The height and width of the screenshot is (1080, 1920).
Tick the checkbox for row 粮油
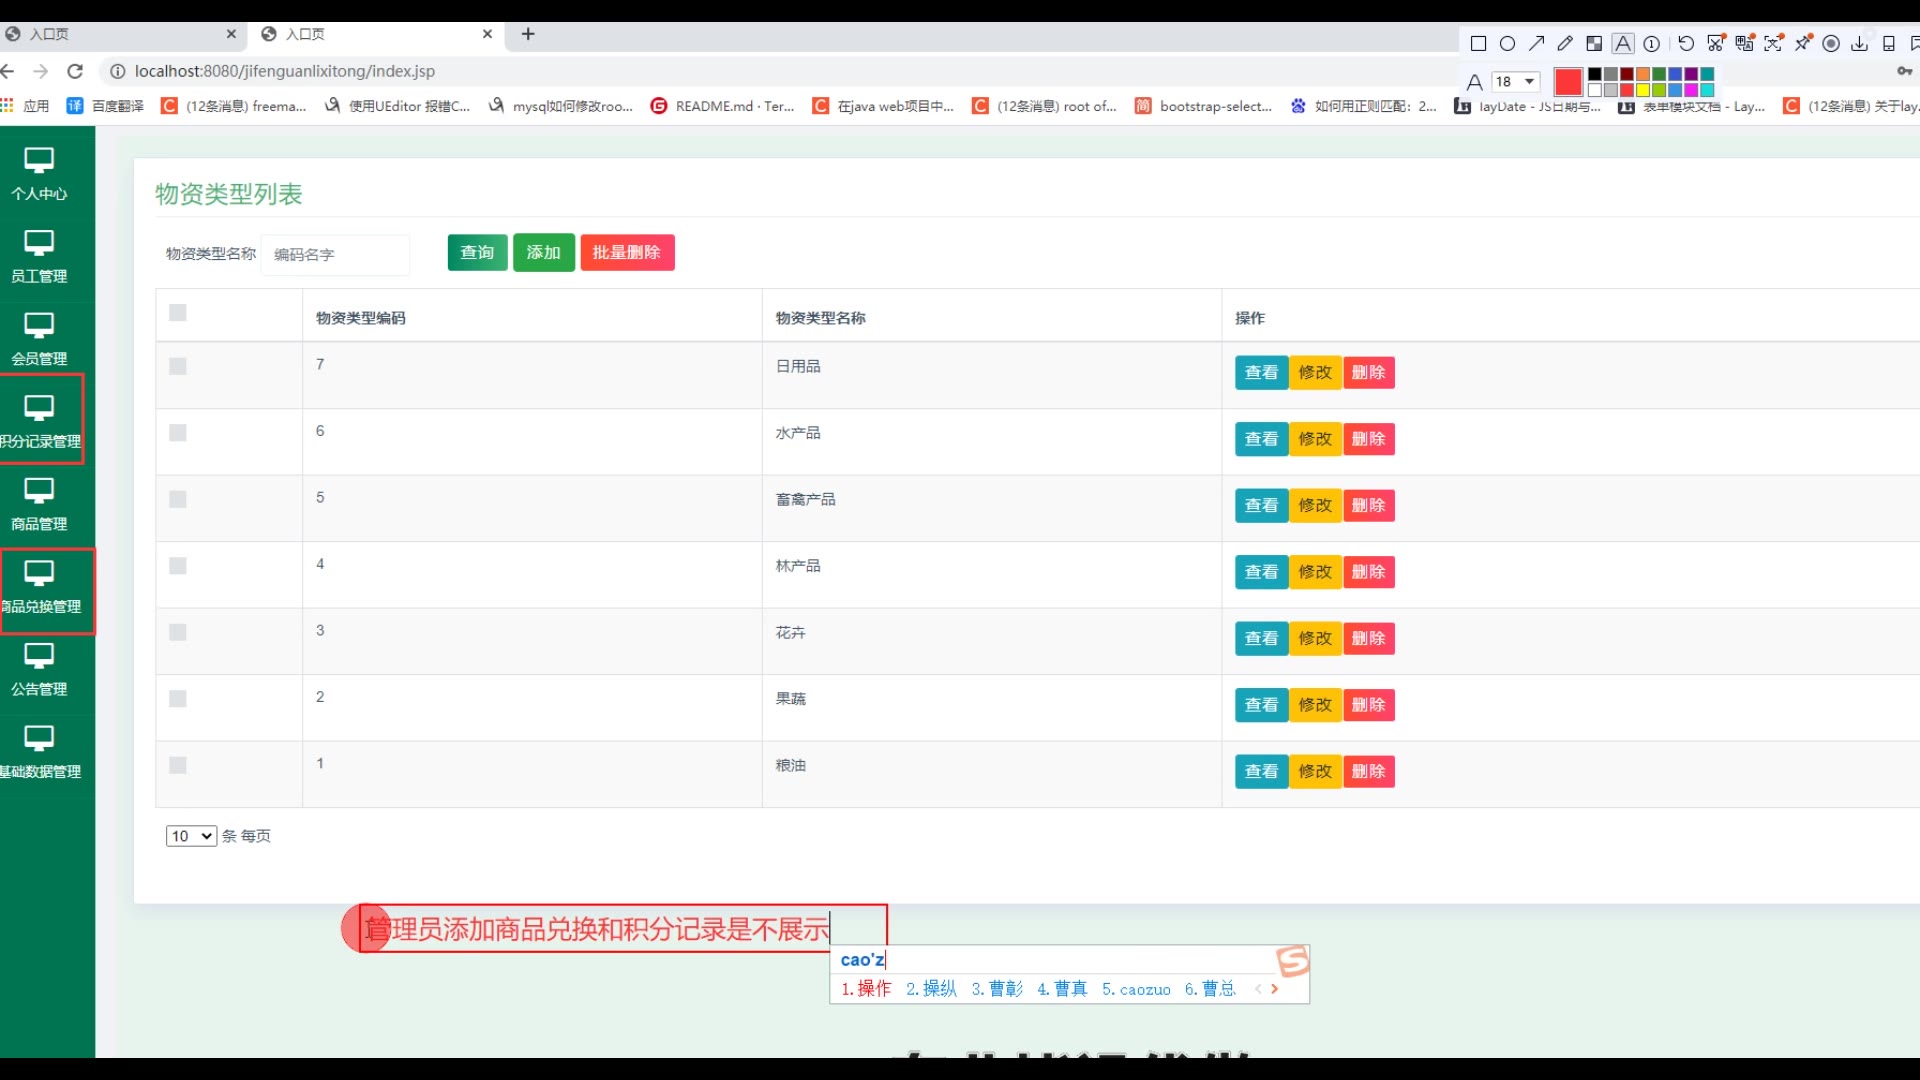(178, 765)
